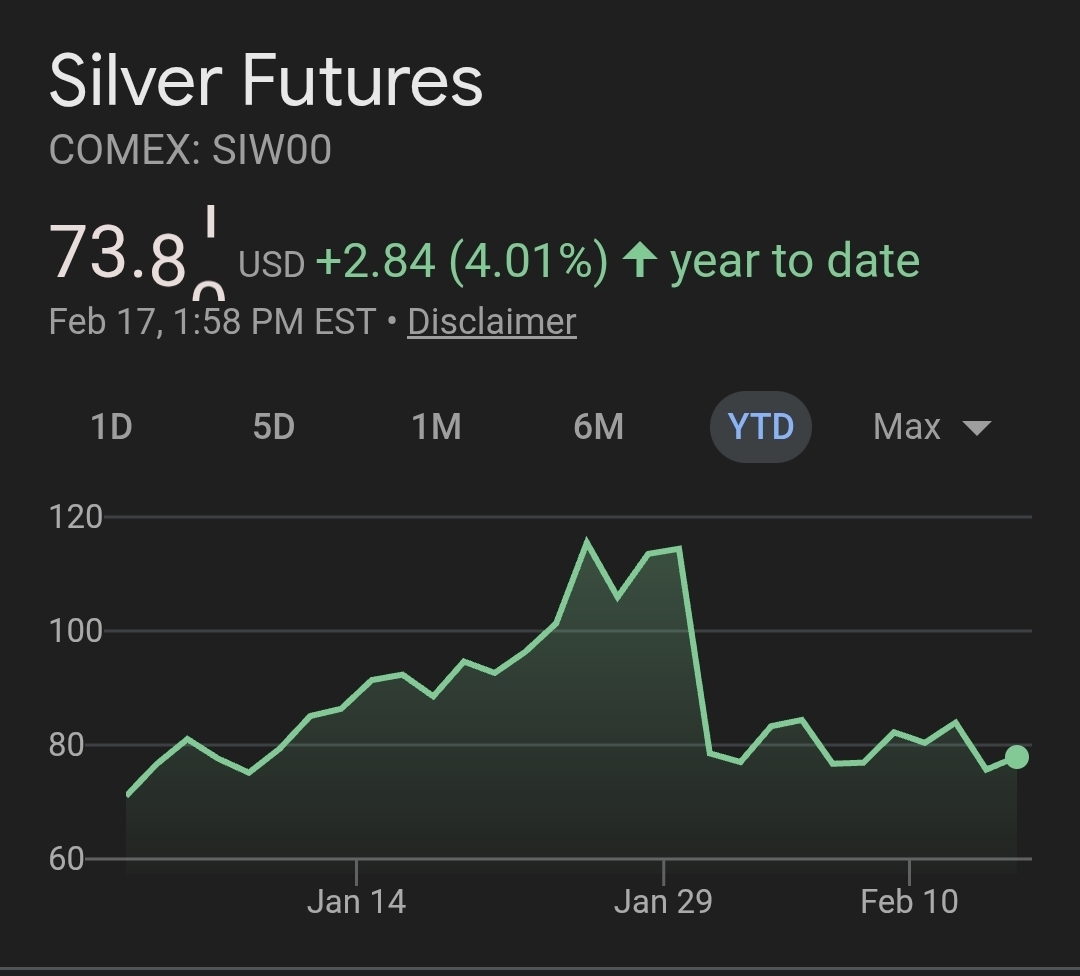Click the current price dot on chart
This screenshot has height=976, width=1080.
(x=1016, y=757)
